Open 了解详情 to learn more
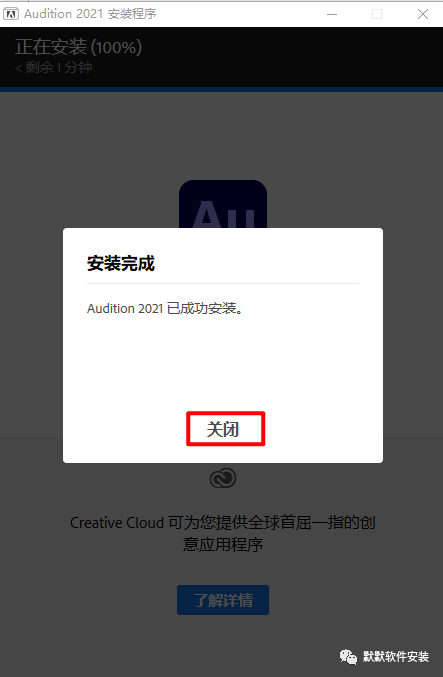This screenshot has width=443, height=677. click(223, 600)
